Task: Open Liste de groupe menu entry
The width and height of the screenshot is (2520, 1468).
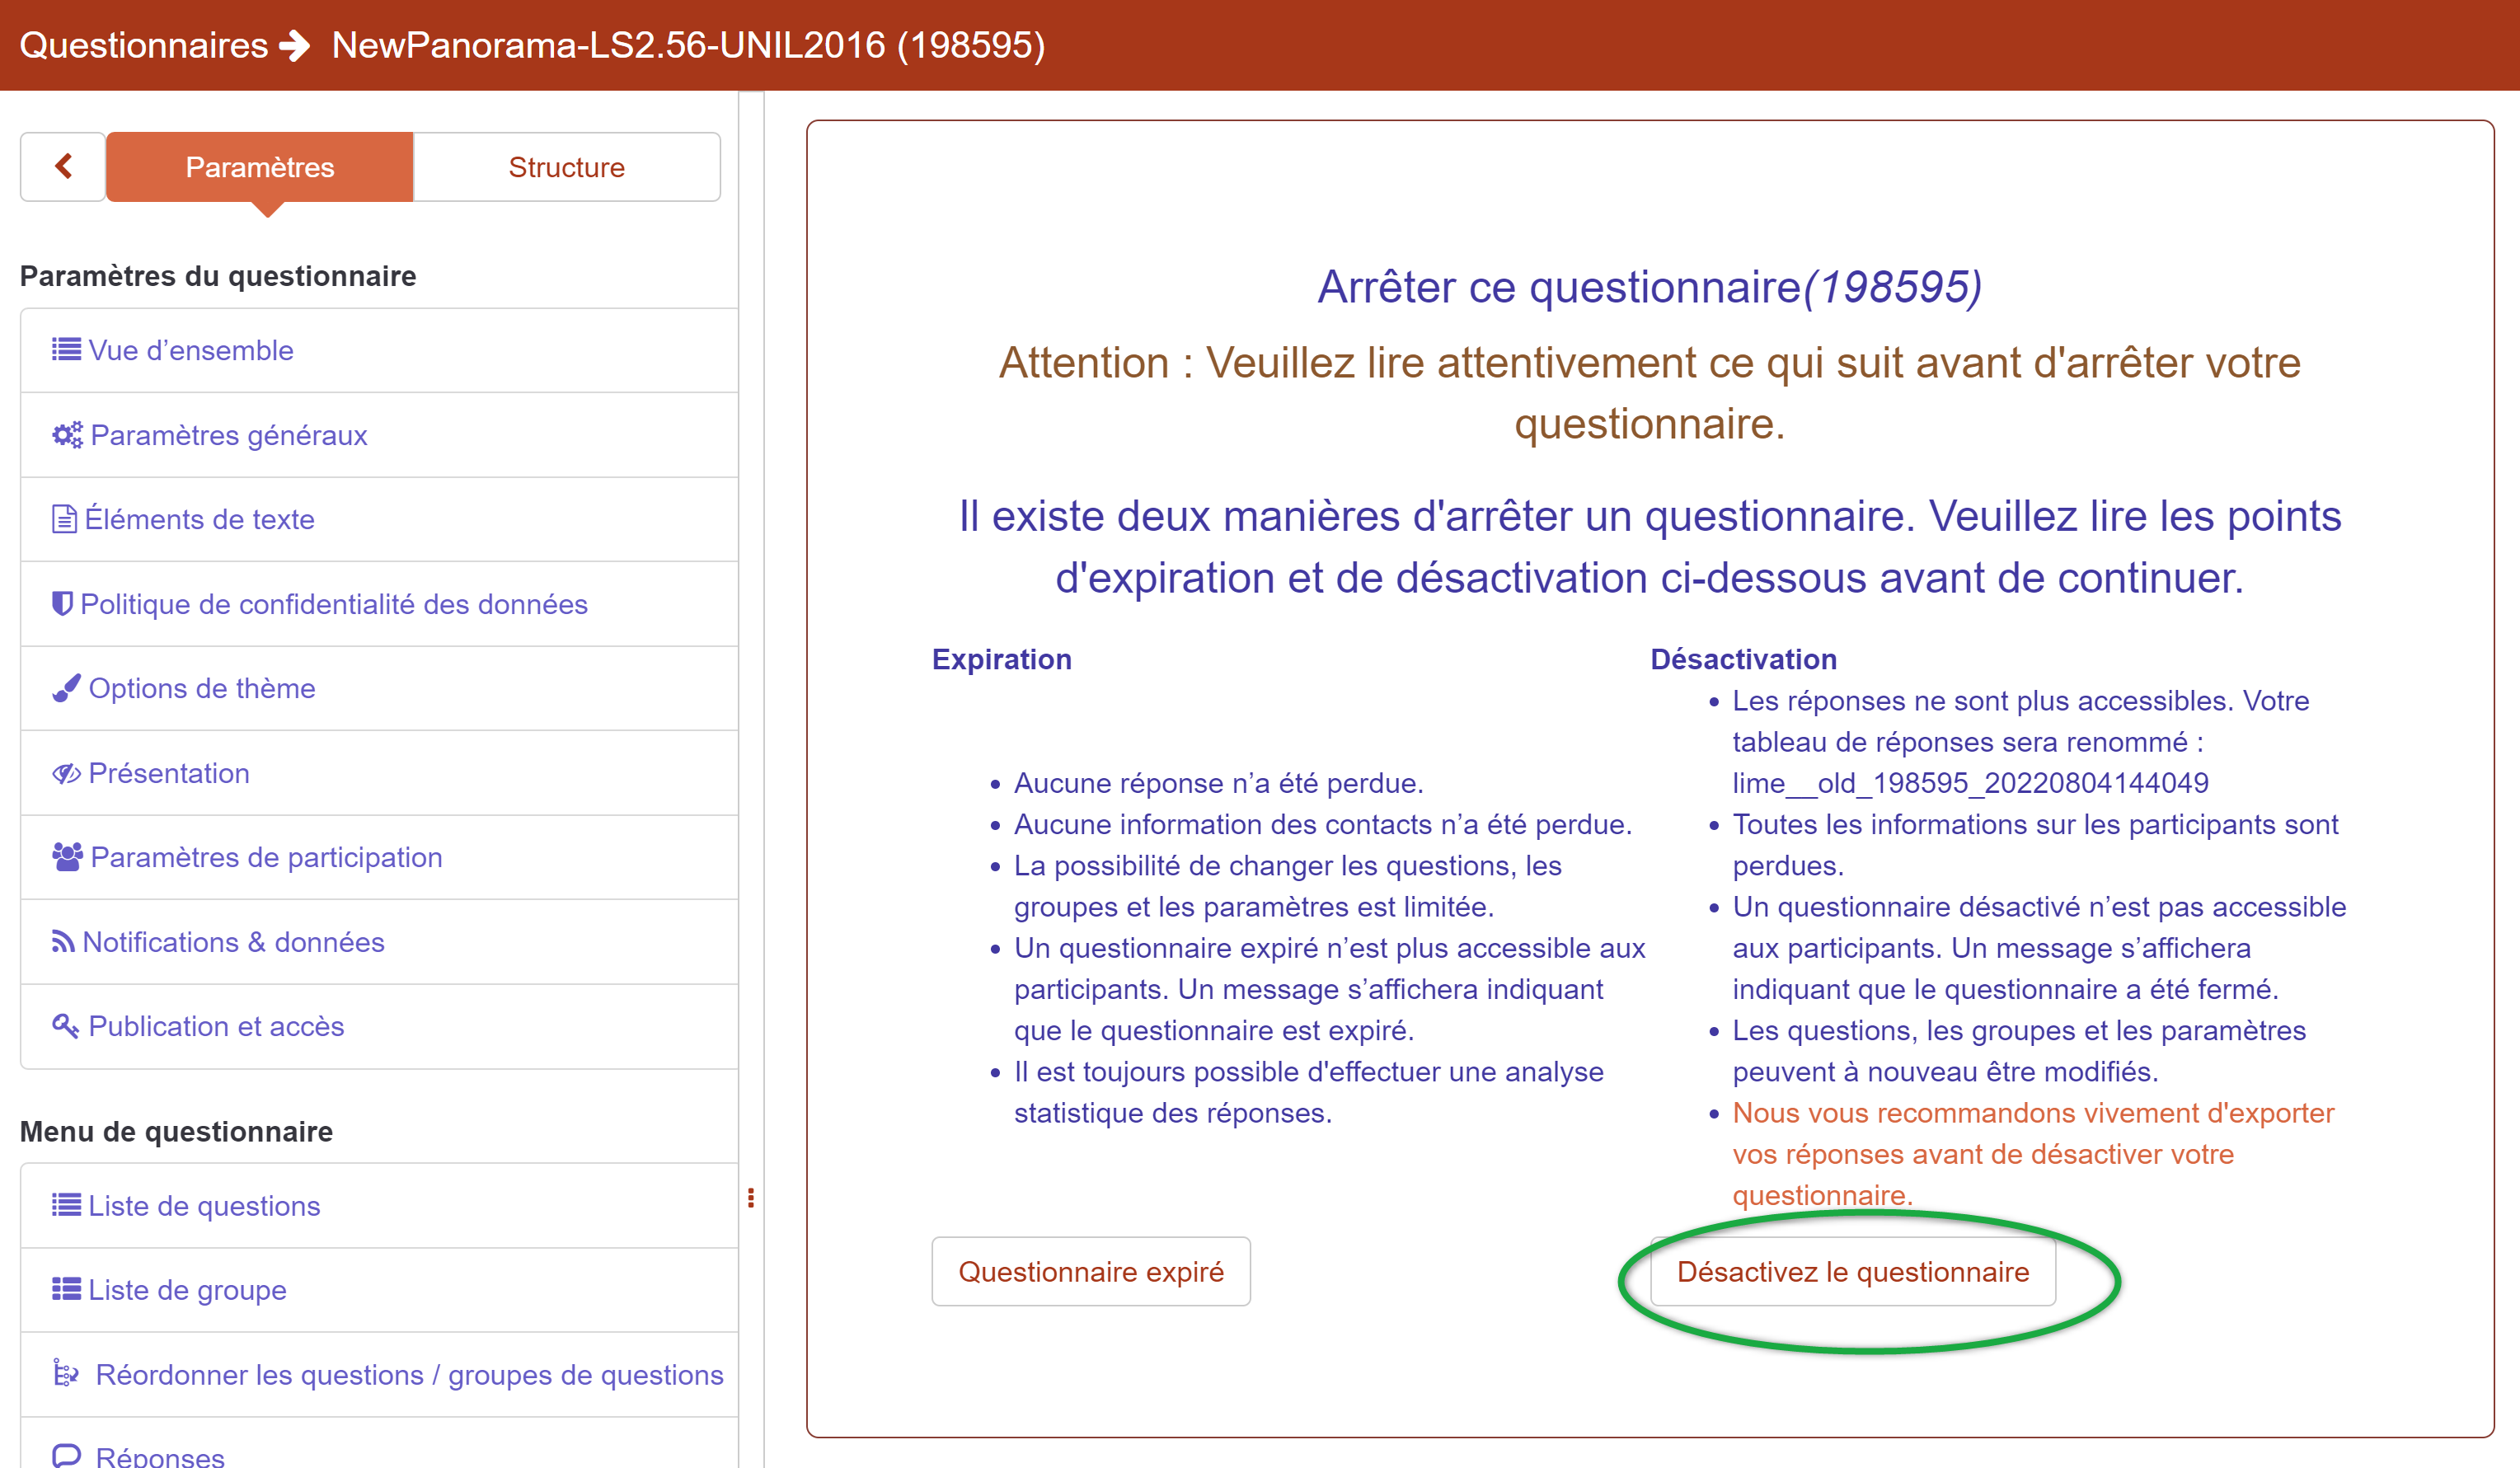Action: point(187,1290)
